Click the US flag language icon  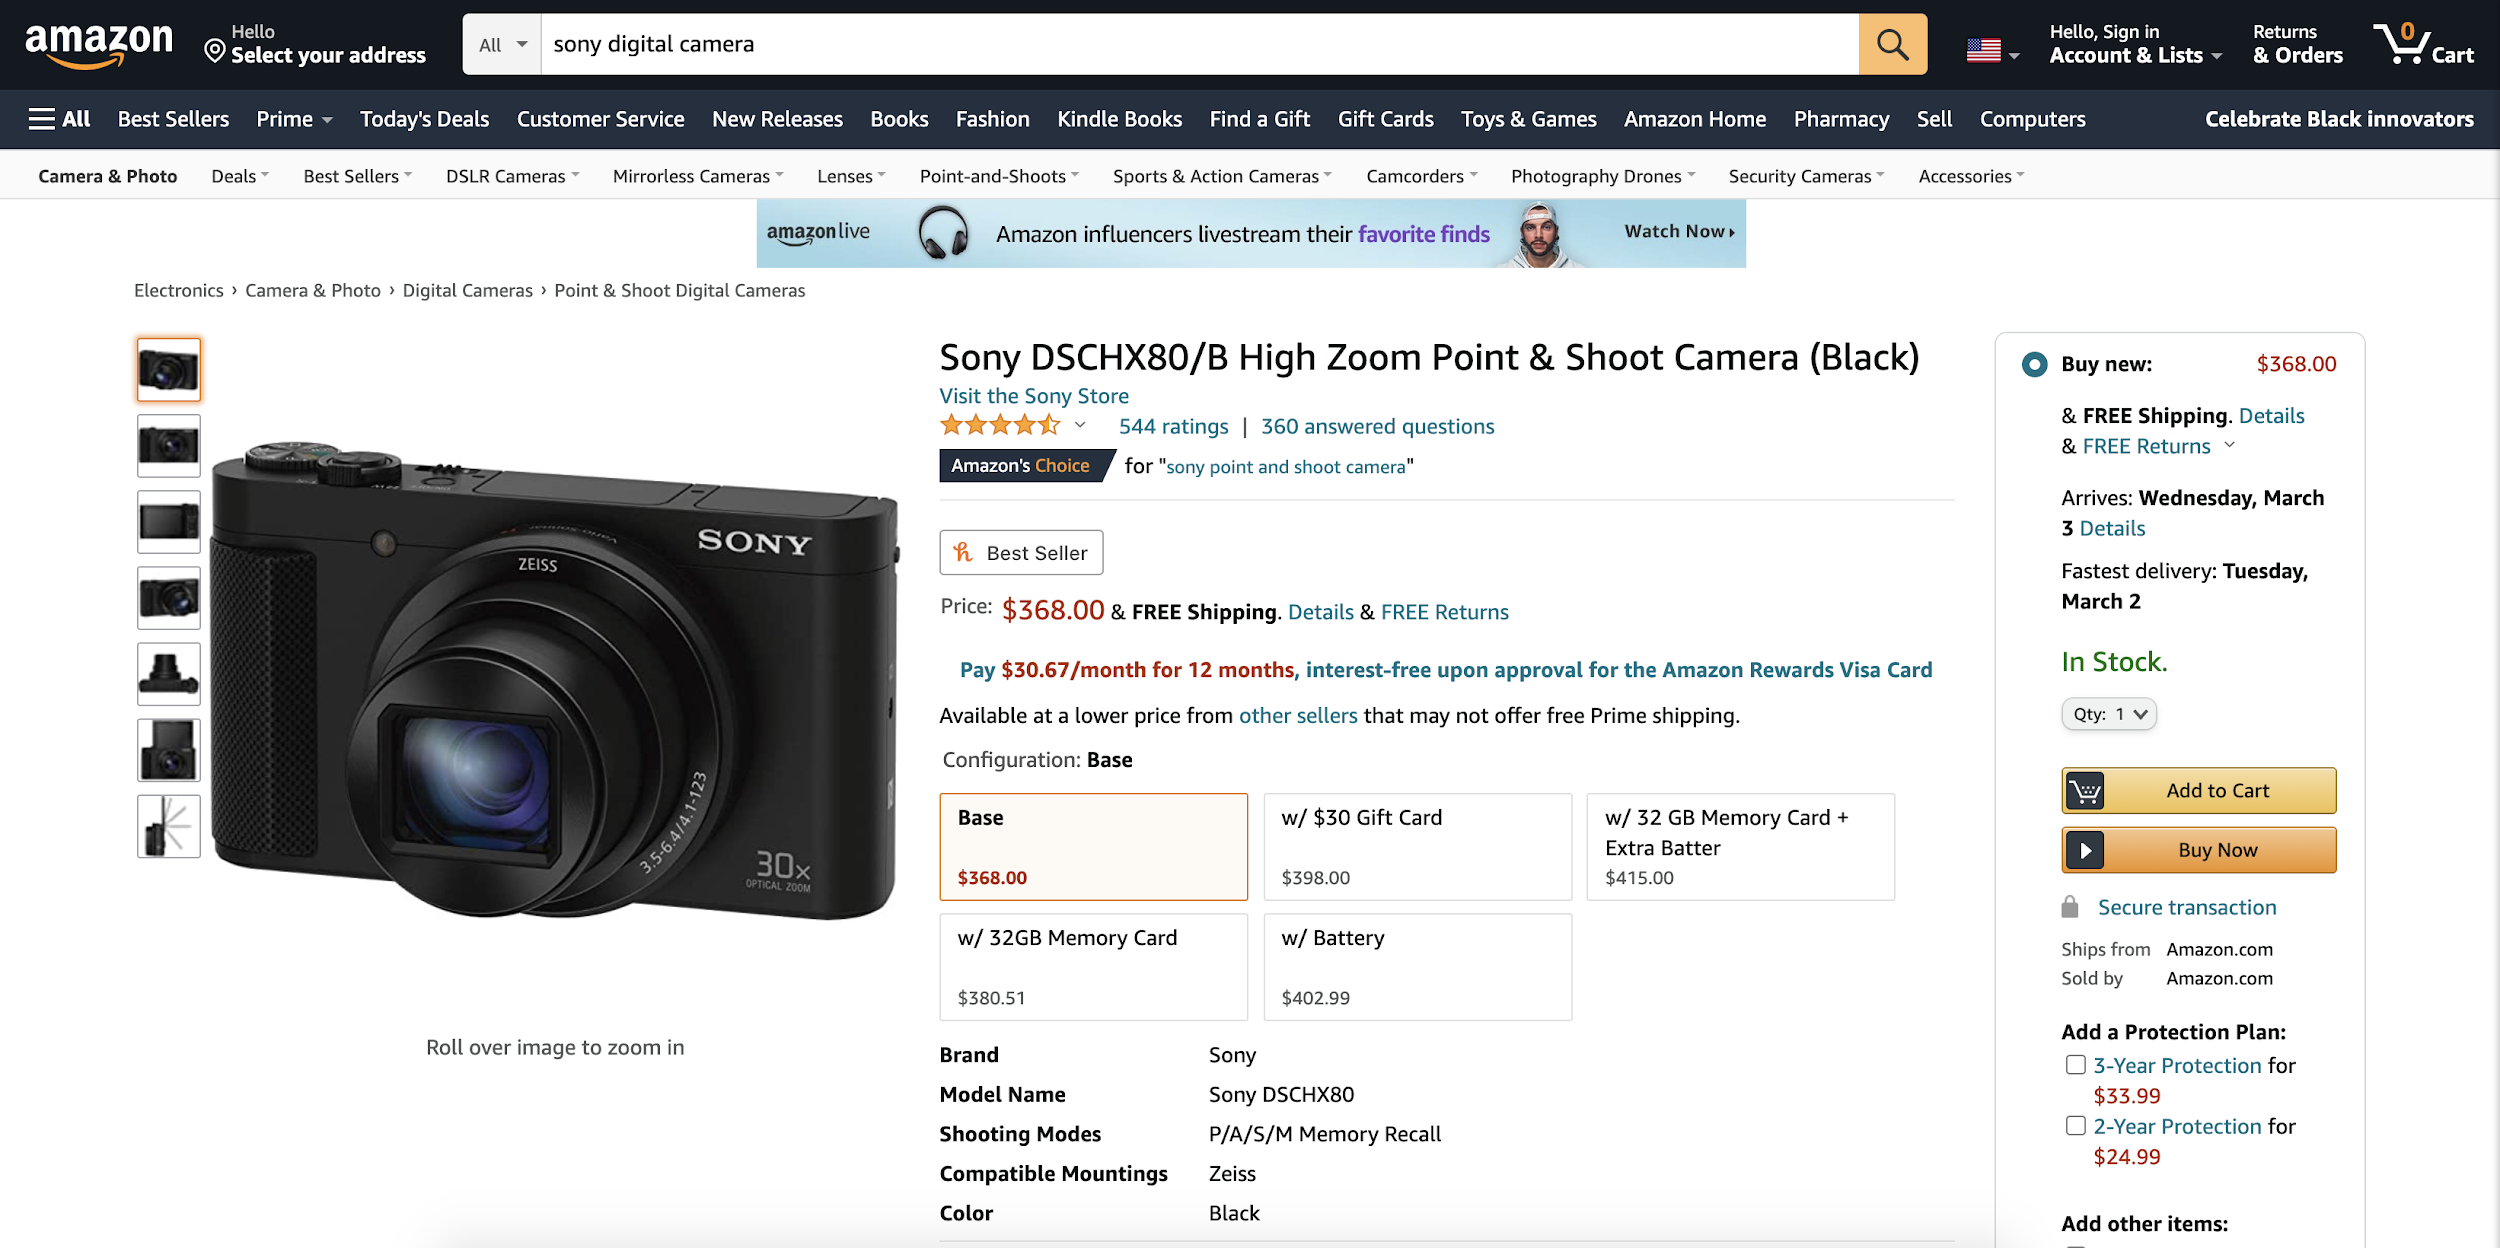coord(1984,50)
